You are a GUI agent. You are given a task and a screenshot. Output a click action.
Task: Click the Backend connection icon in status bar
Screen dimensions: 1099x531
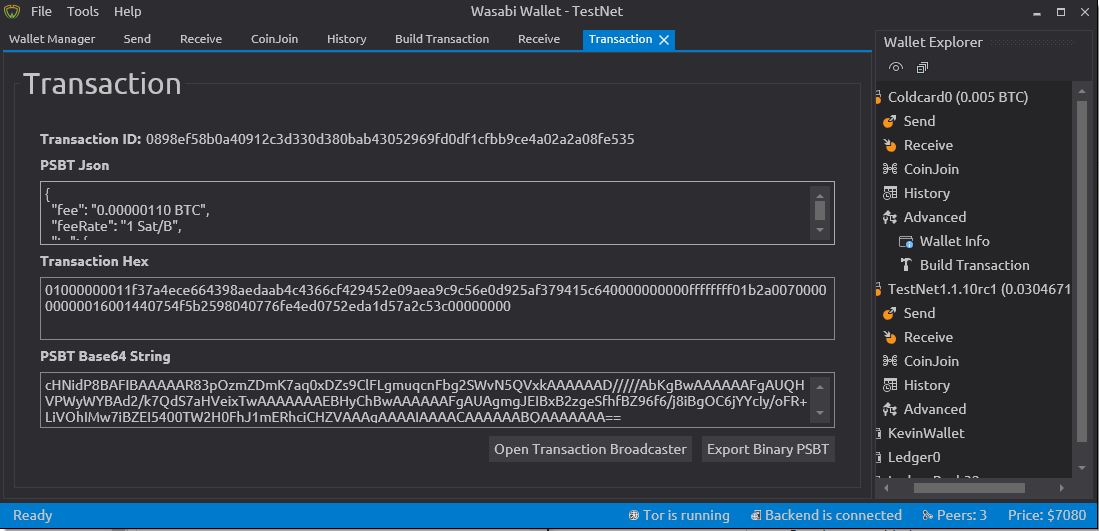[x=756, y=516]
